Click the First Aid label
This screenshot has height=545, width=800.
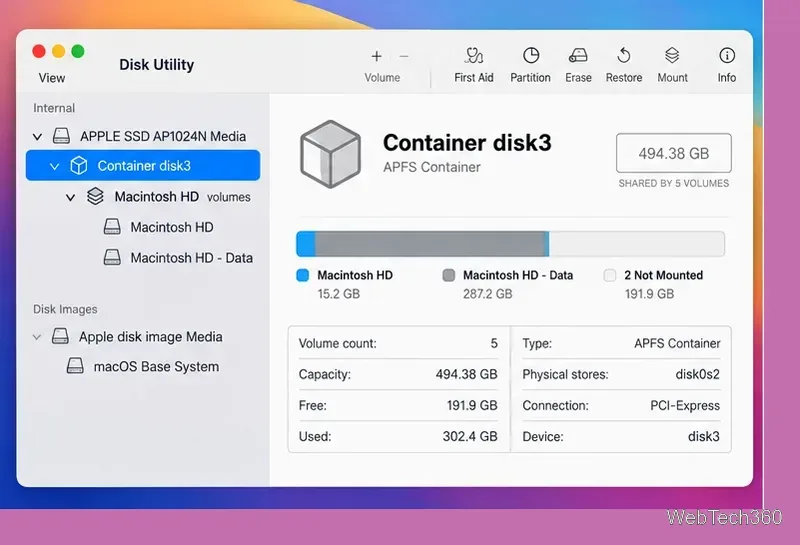click(x=474, y=78)
